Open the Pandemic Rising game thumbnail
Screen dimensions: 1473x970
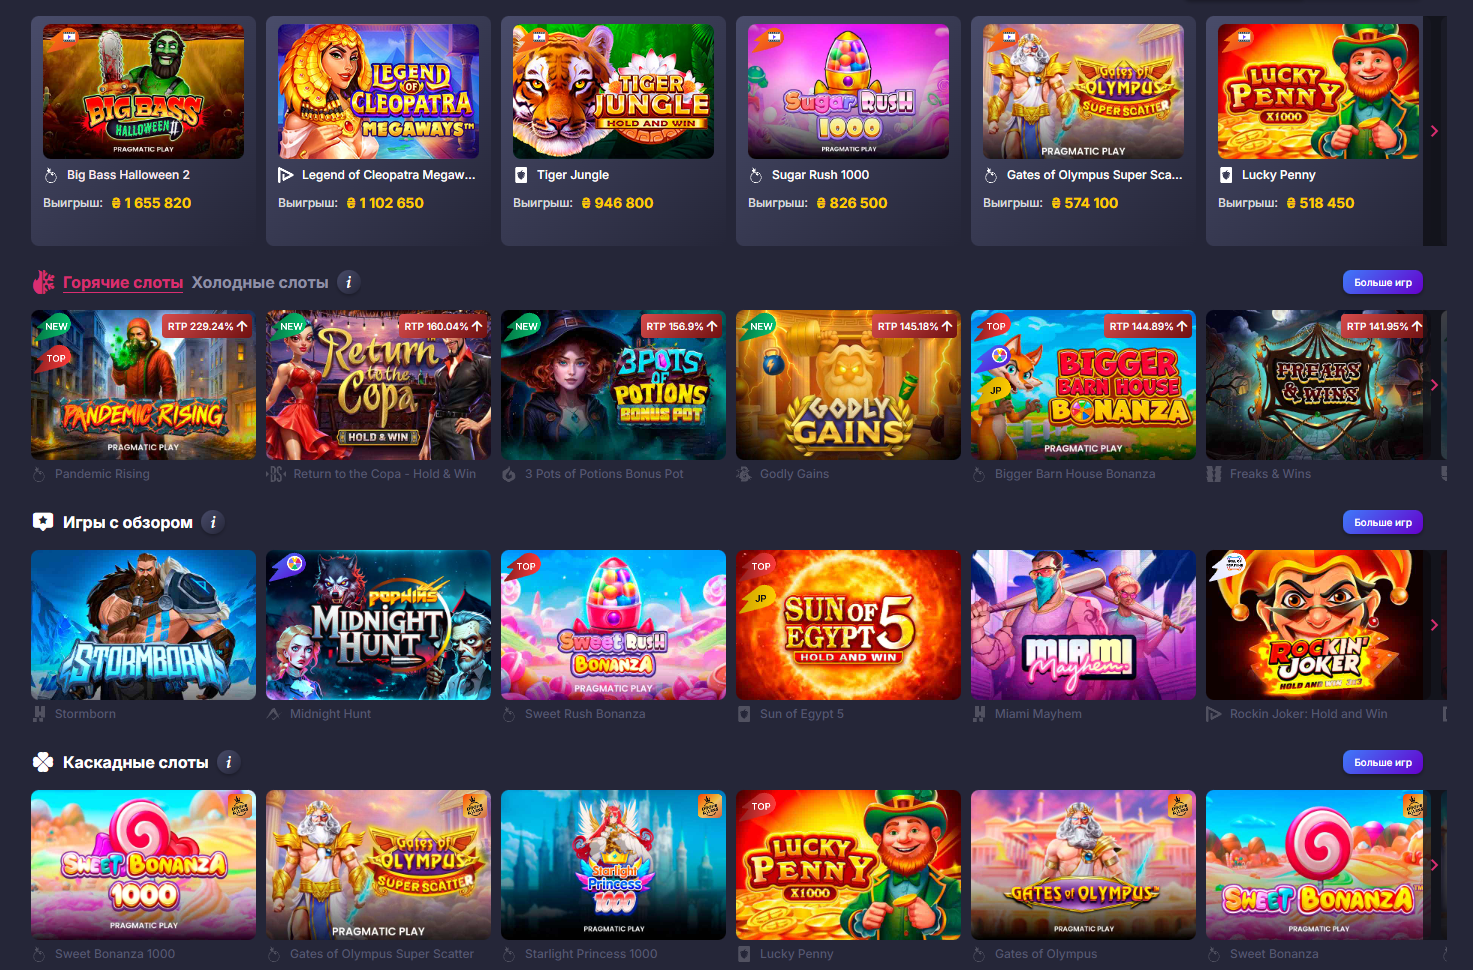[143, 385]
